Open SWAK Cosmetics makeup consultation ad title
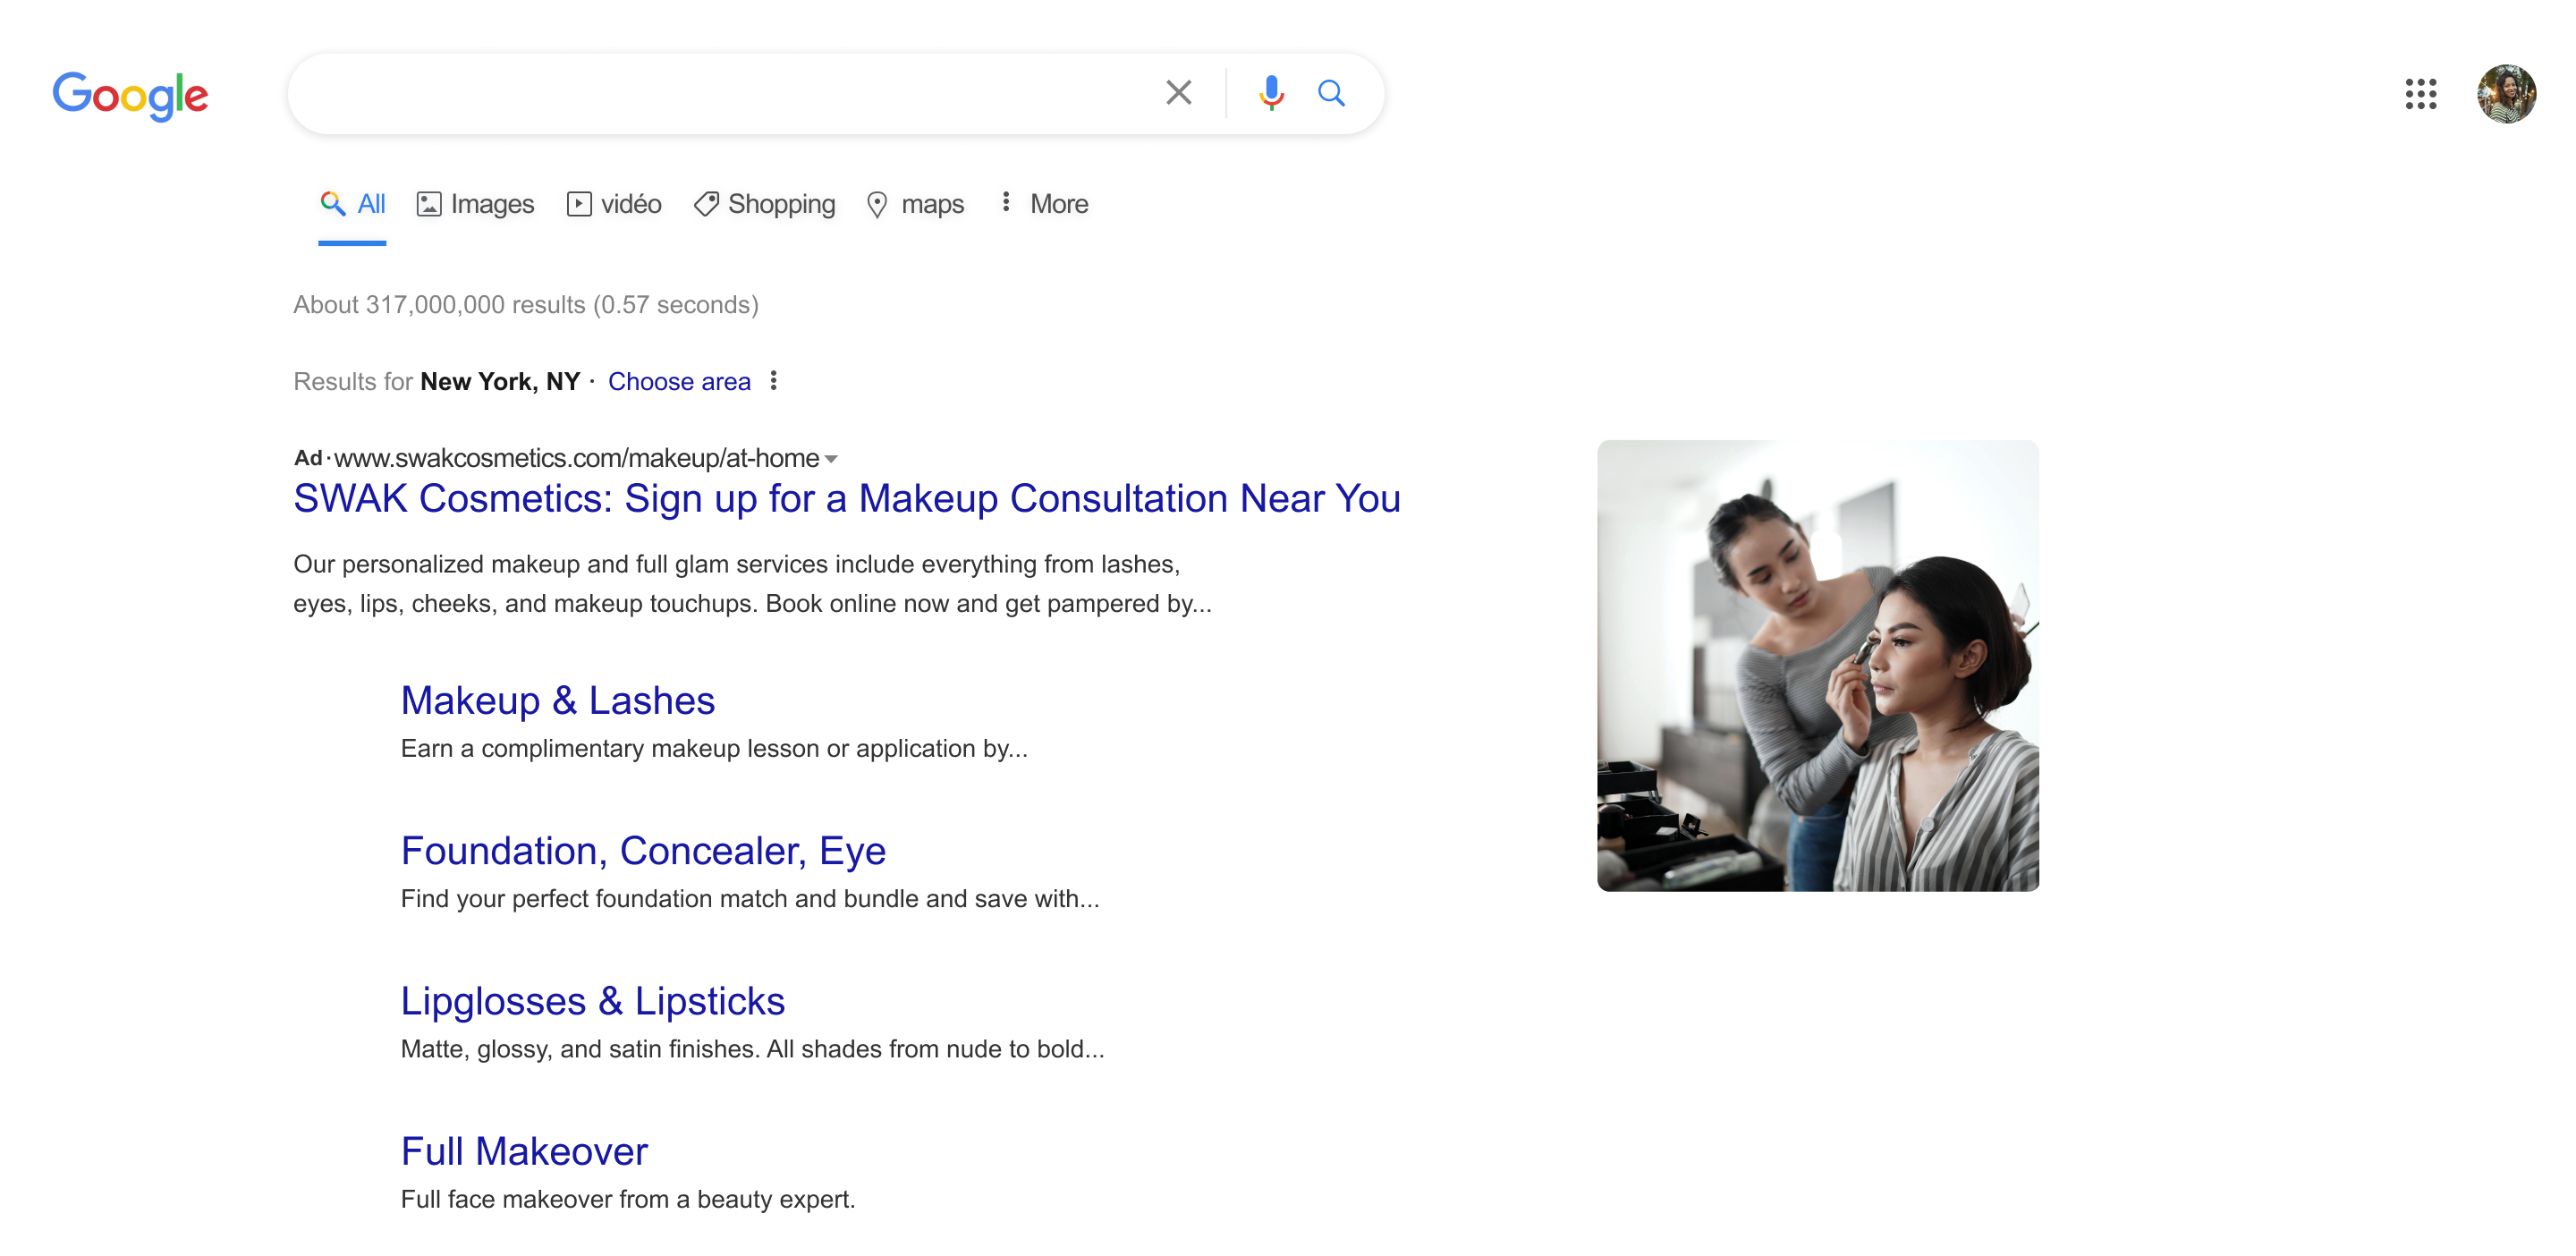The width and height of the screenshot is (2576, 1256). (846, 498)
